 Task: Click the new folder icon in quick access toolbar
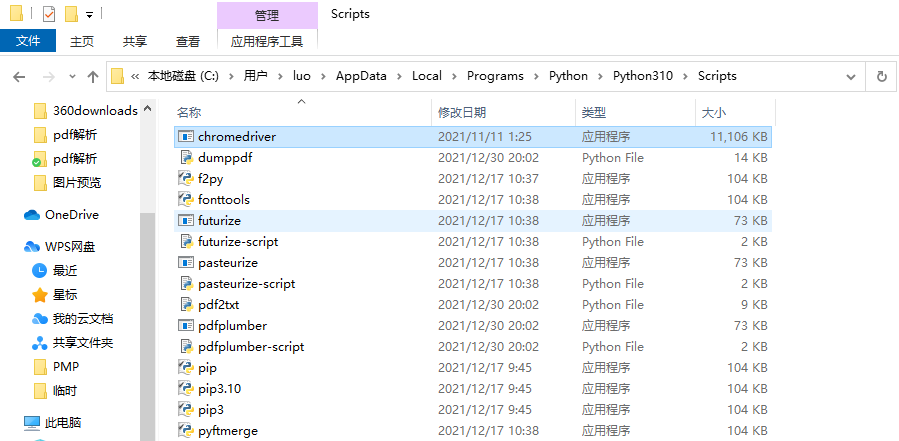click(71, 14)
